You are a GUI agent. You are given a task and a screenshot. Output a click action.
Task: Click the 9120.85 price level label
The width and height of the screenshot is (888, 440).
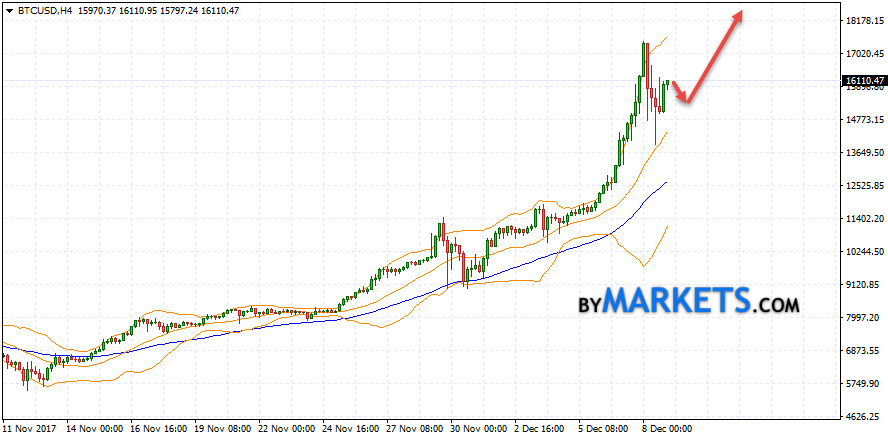coord(861,285)
